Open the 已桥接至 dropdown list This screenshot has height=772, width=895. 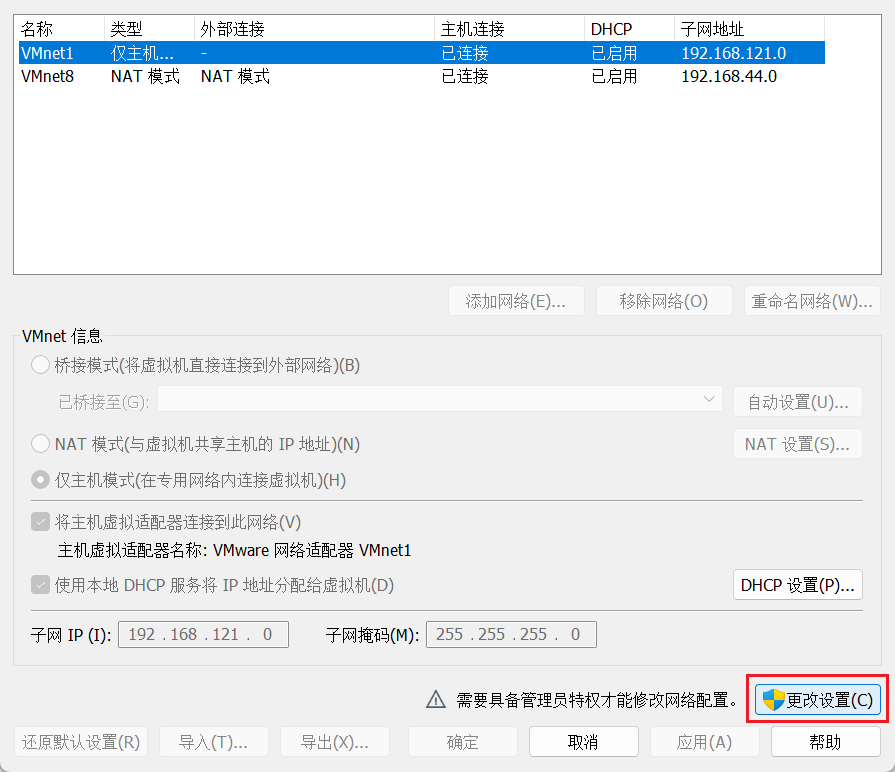(439, 401)
